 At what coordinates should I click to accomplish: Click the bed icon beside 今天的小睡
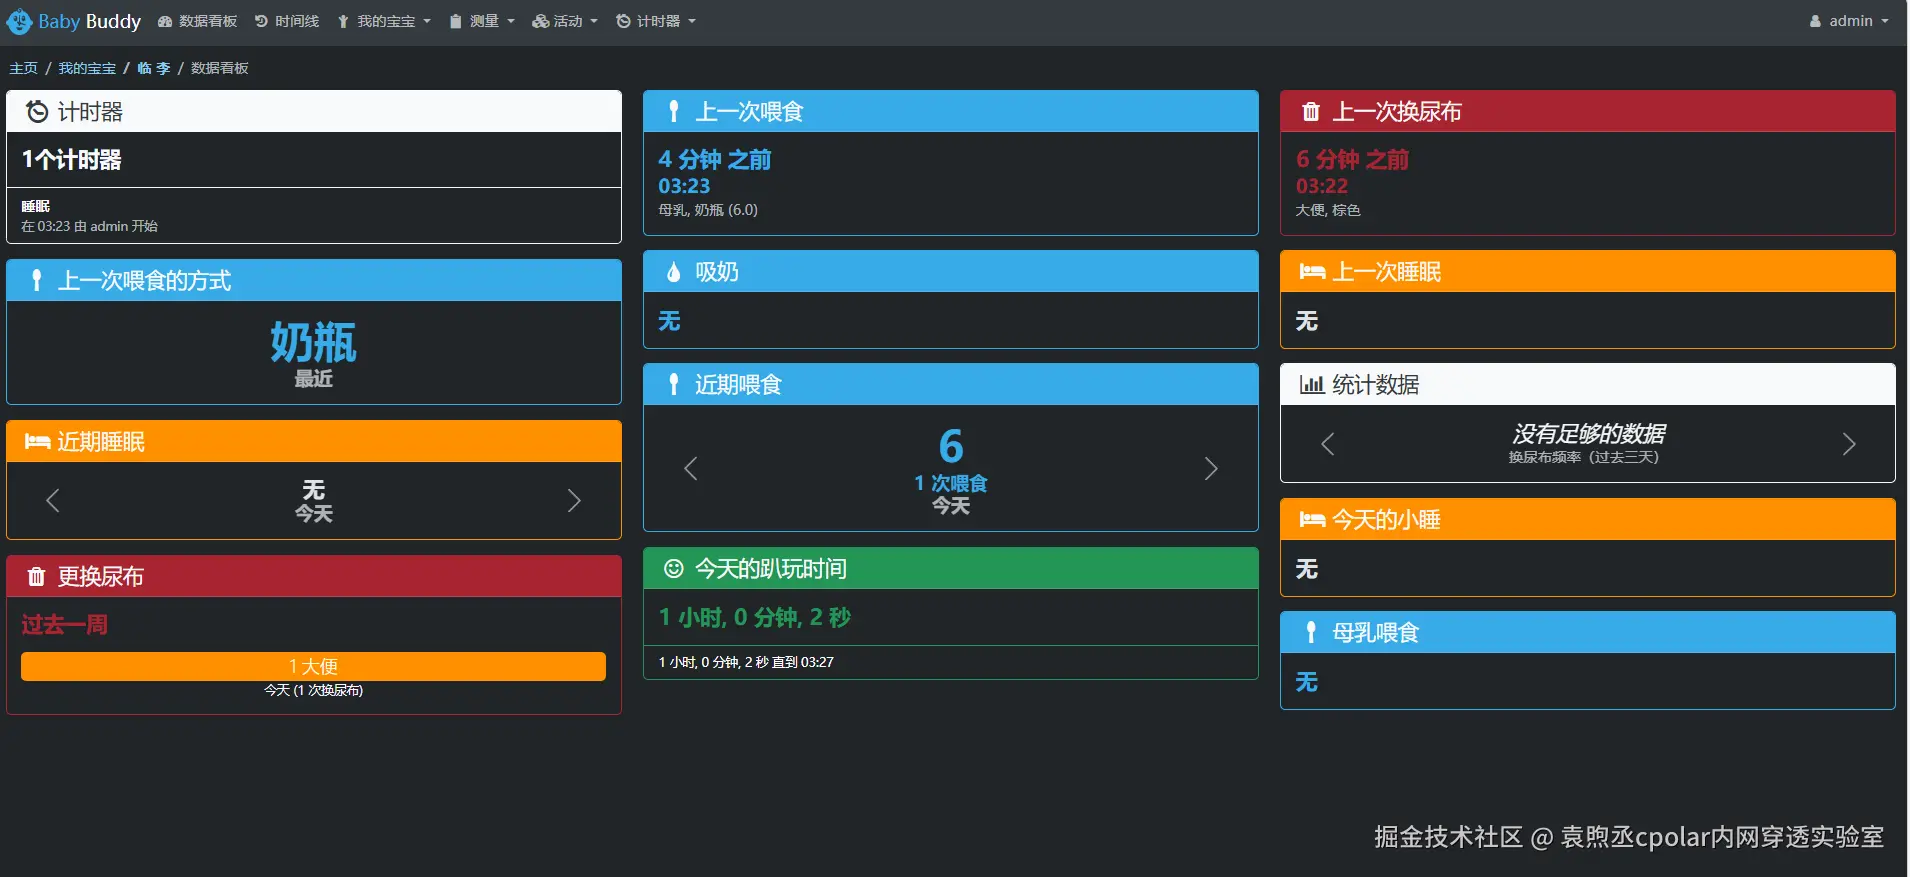coord(1312,520)
